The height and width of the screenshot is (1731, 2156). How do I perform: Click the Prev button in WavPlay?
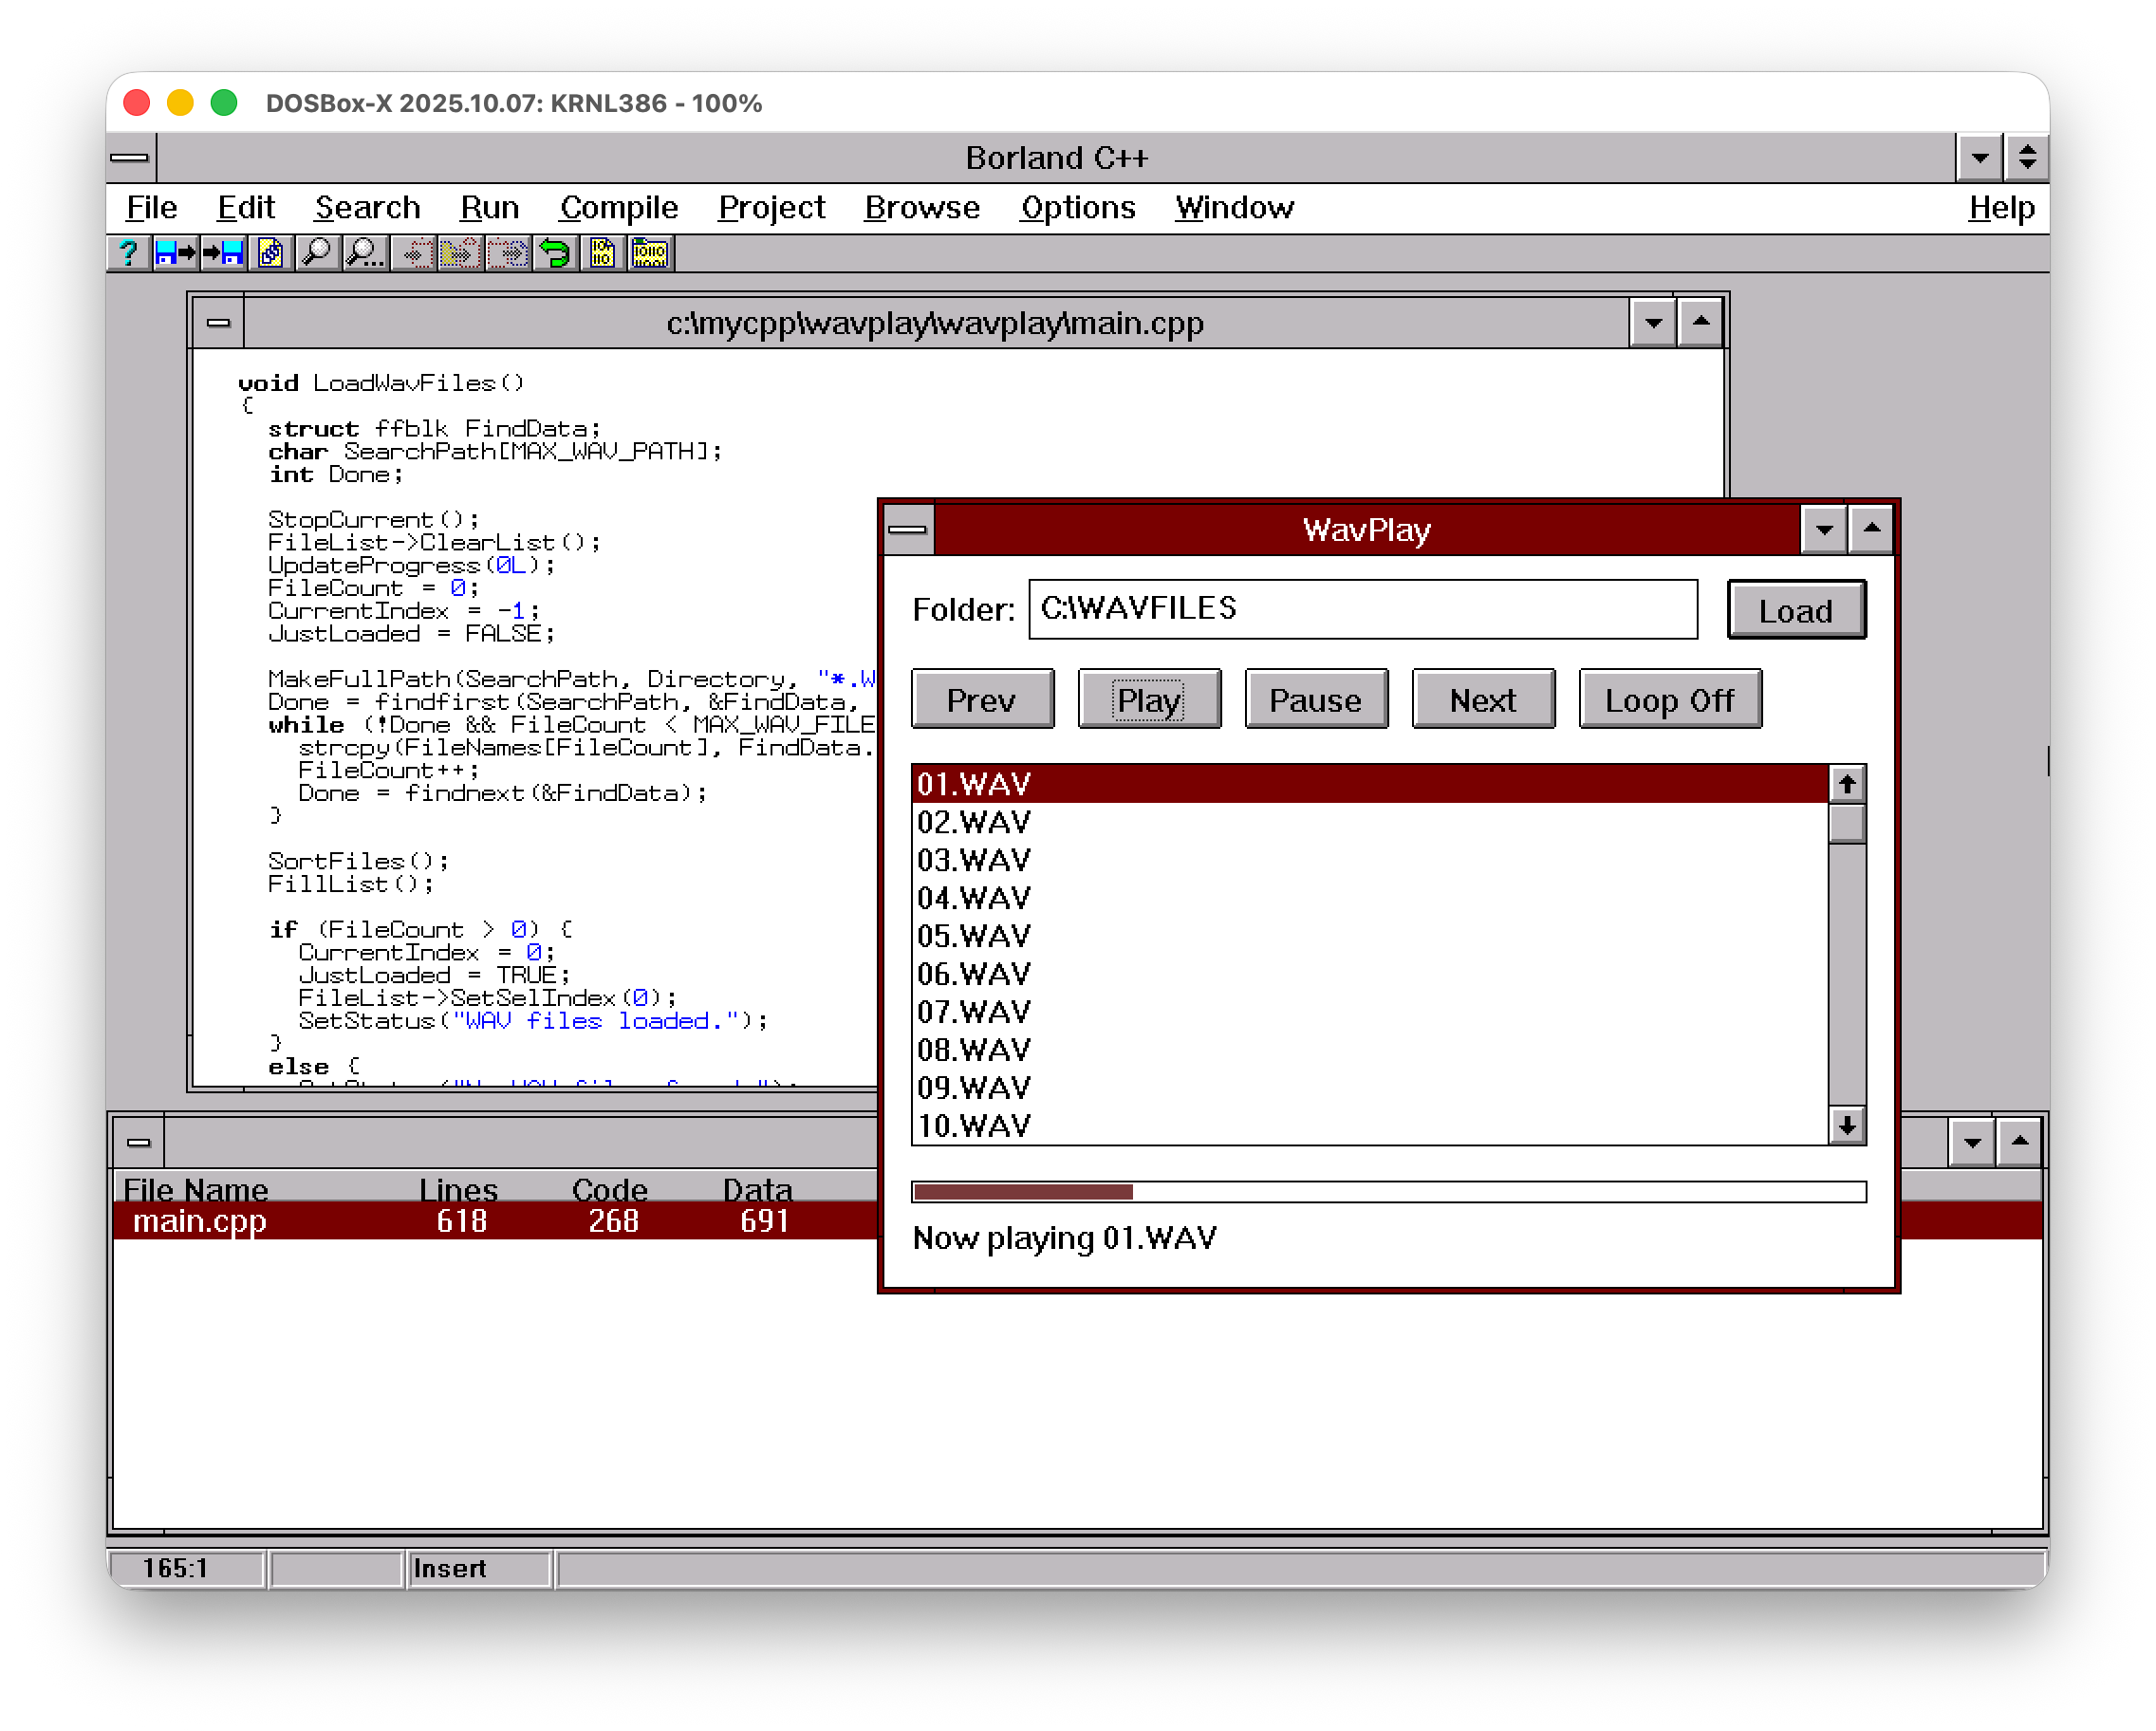click(982, 700)
